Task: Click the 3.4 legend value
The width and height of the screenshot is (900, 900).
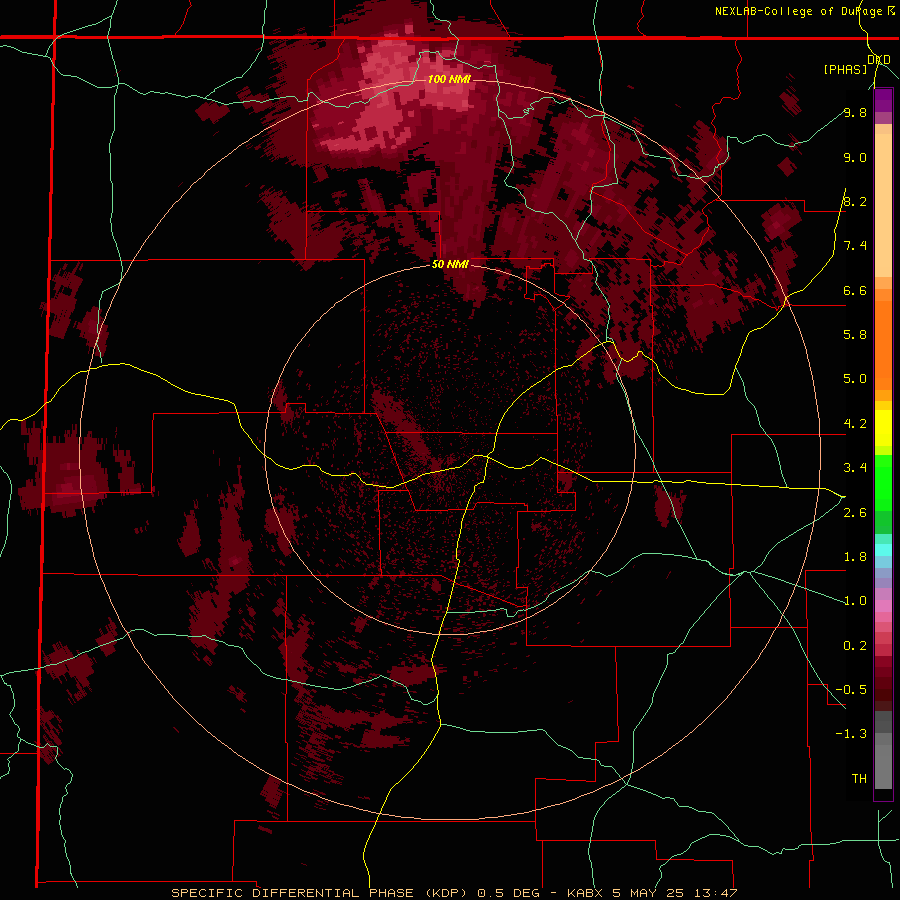Action: 855,467
